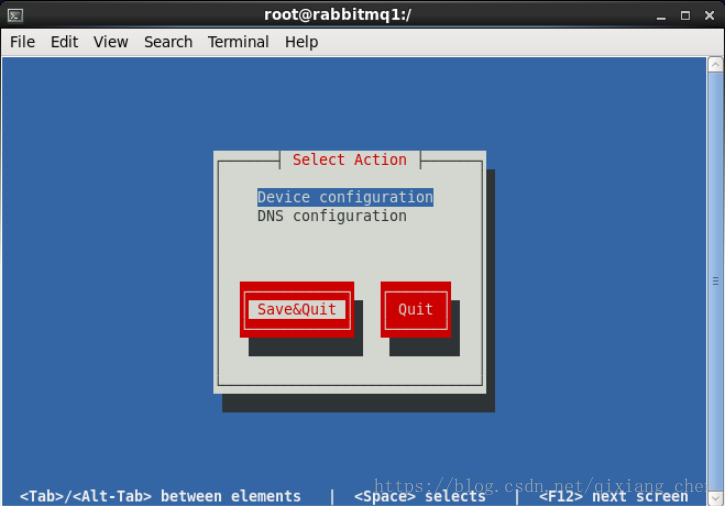The image size is (725, 506).
Task: Click the Quit button
Action: pos(416,309)
